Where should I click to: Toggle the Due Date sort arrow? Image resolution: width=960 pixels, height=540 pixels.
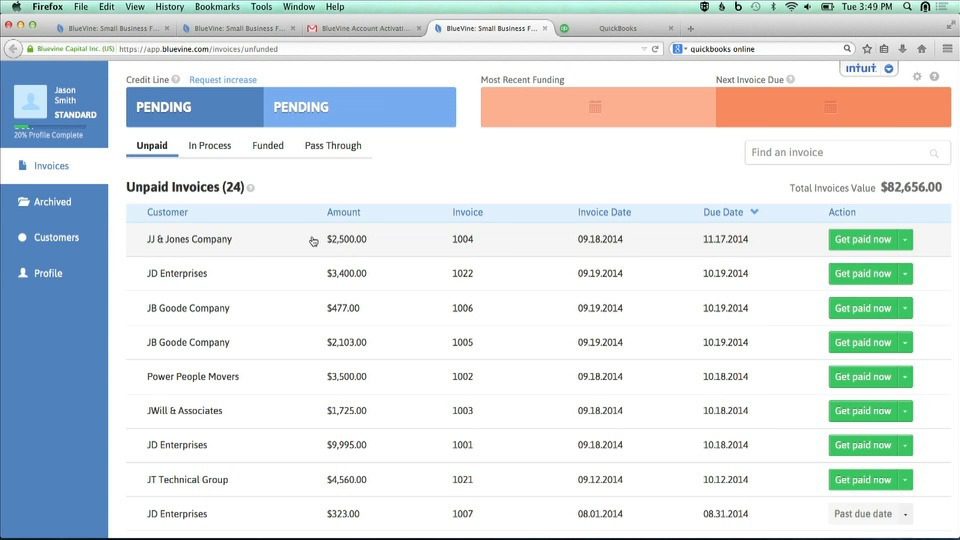tap(754, 212)
